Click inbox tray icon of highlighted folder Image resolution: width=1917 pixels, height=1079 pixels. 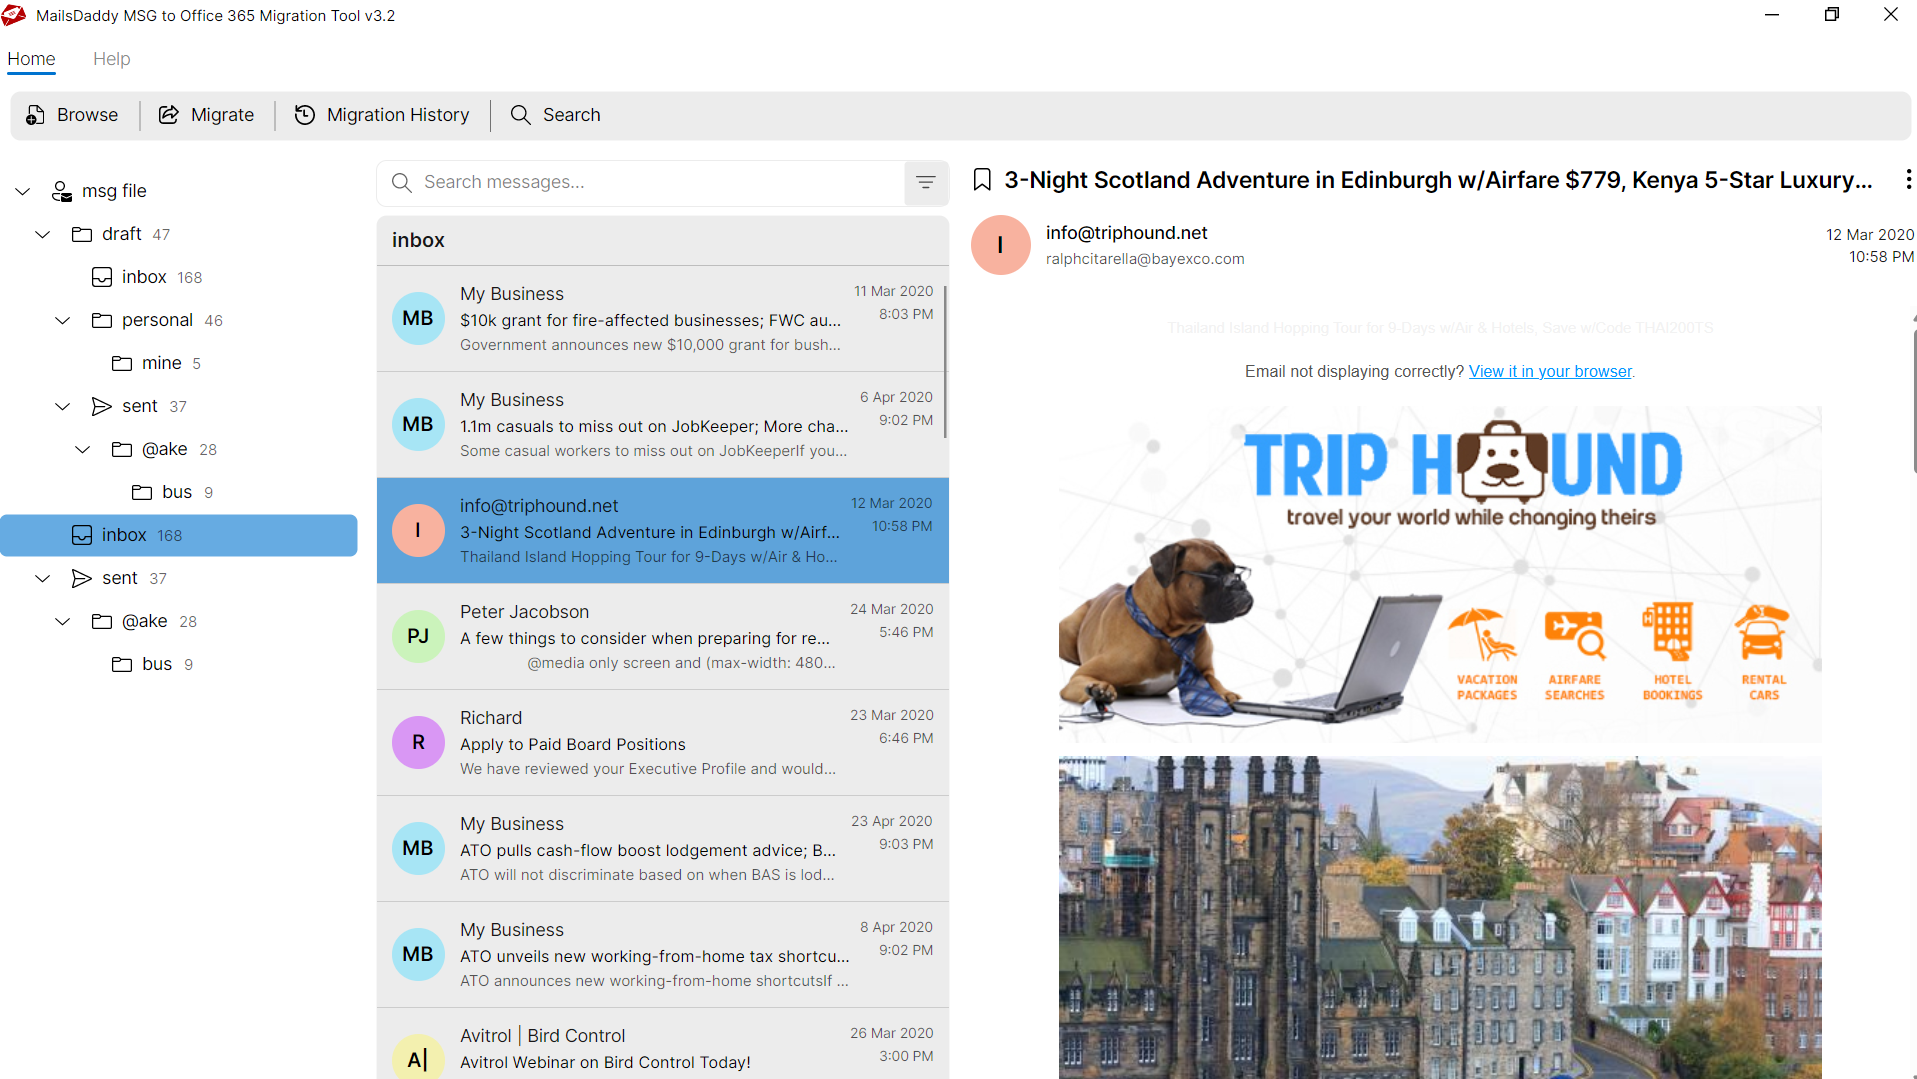tap(82, 535)
